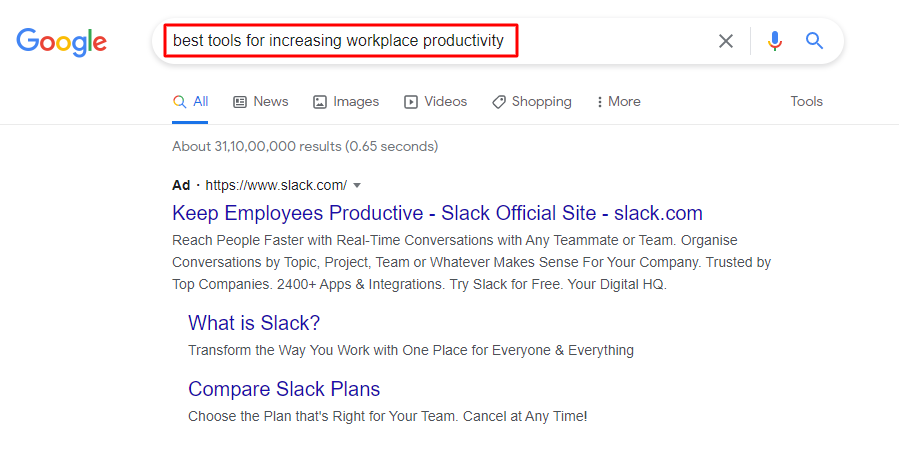Viewport: 899px width, 458px height.
Task: Clear the search query with X
Action: coord(726,41)
